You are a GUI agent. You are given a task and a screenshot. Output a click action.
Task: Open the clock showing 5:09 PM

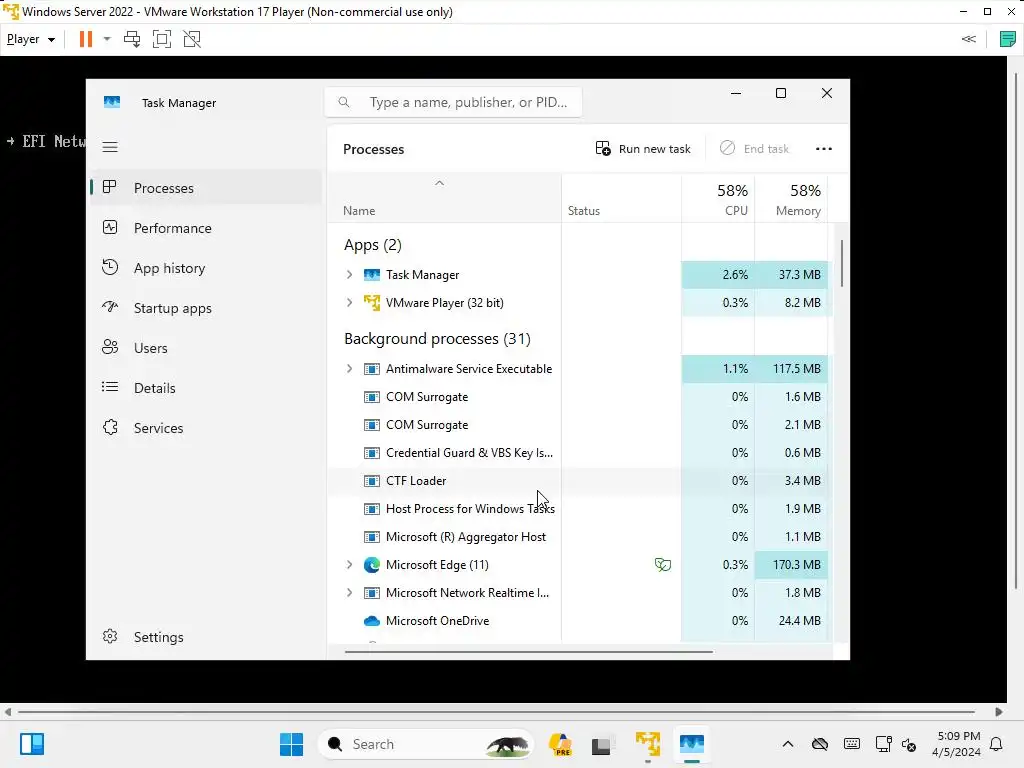coord(956,744)
